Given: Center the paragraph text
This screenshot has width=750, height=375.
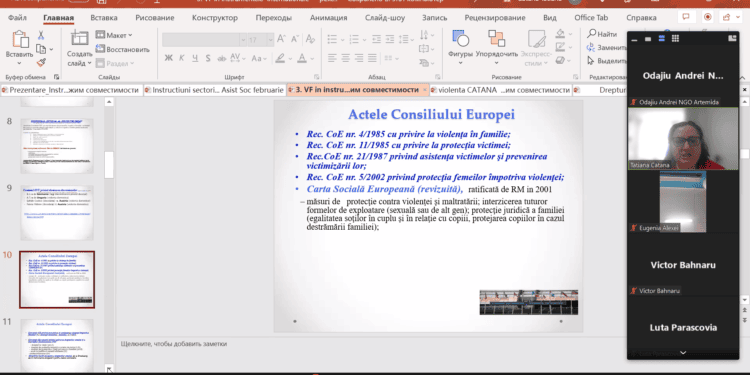Looking at the screenshot, I should tap(345, 58).
